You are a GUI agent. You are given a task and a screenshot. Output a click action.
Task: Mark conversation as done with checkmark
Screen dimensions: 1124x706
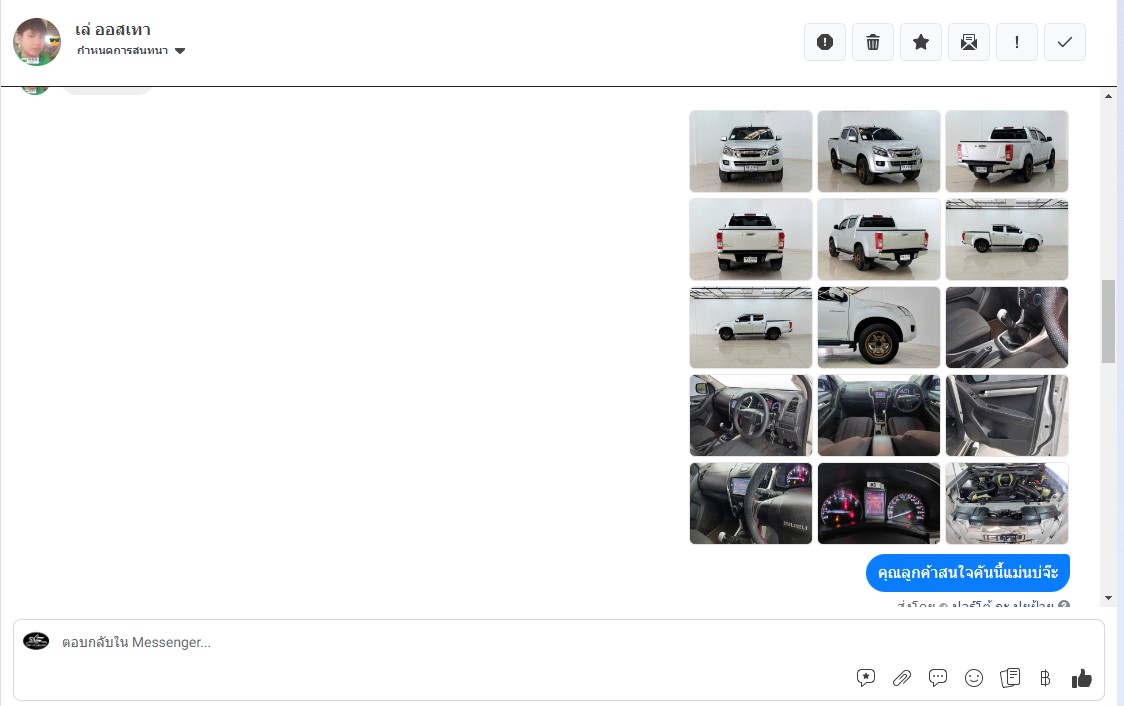click(1065, 42)
